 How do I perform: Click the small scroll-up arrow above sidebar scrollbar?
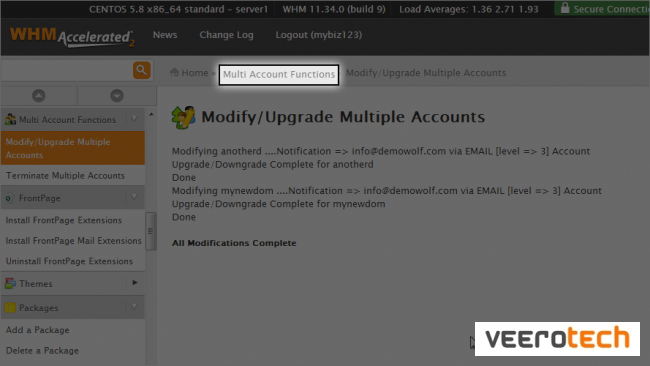pyautogui.click(x=151, y=114)
